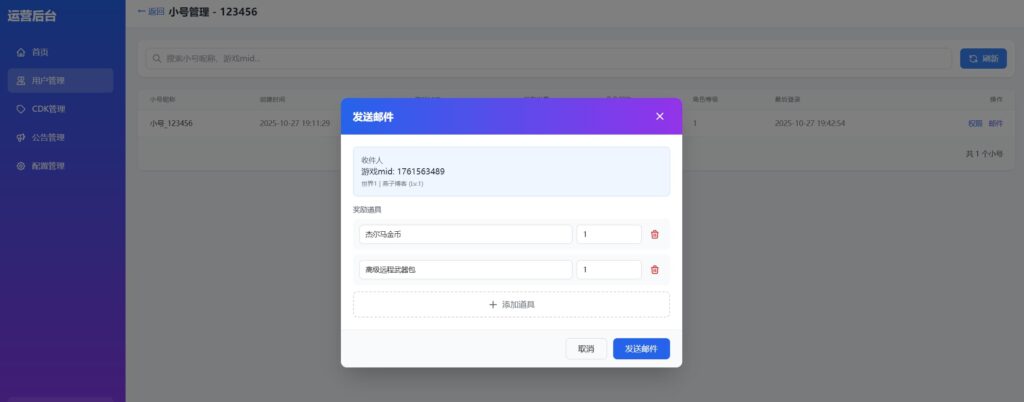Click the home icon beside 首页

click(21, 52)
